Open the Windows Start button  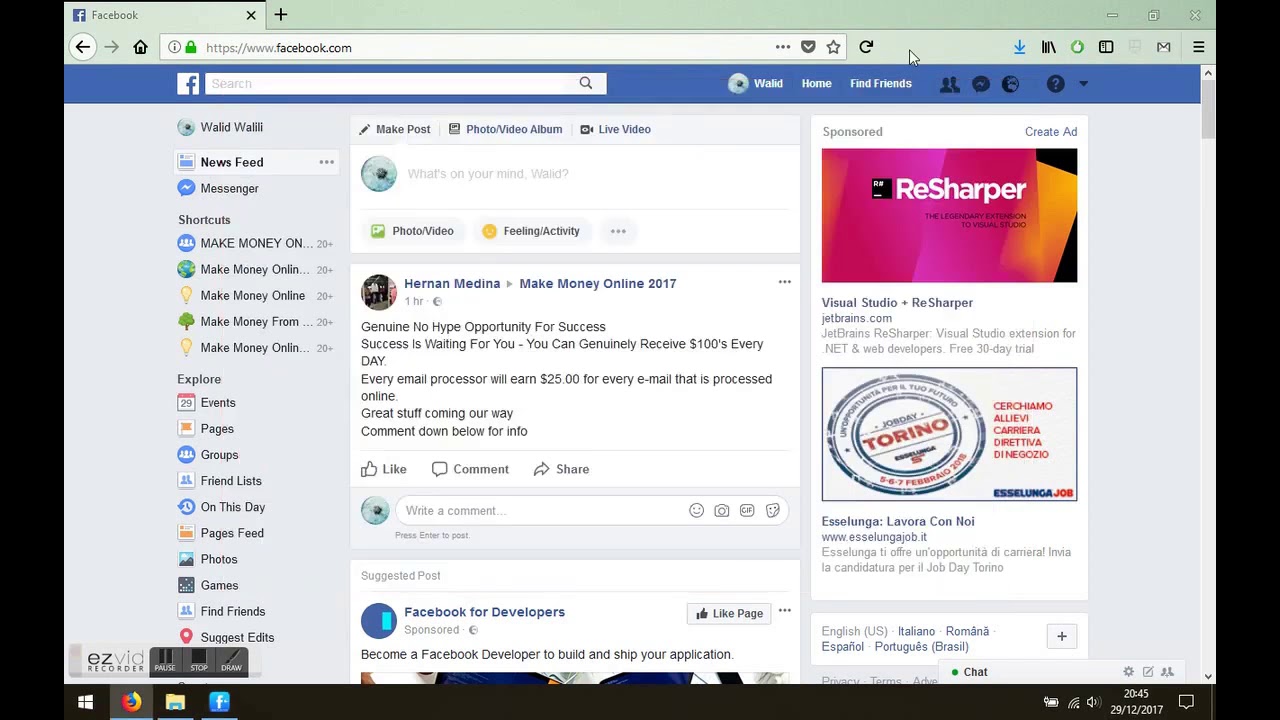(x=86, y=702)
